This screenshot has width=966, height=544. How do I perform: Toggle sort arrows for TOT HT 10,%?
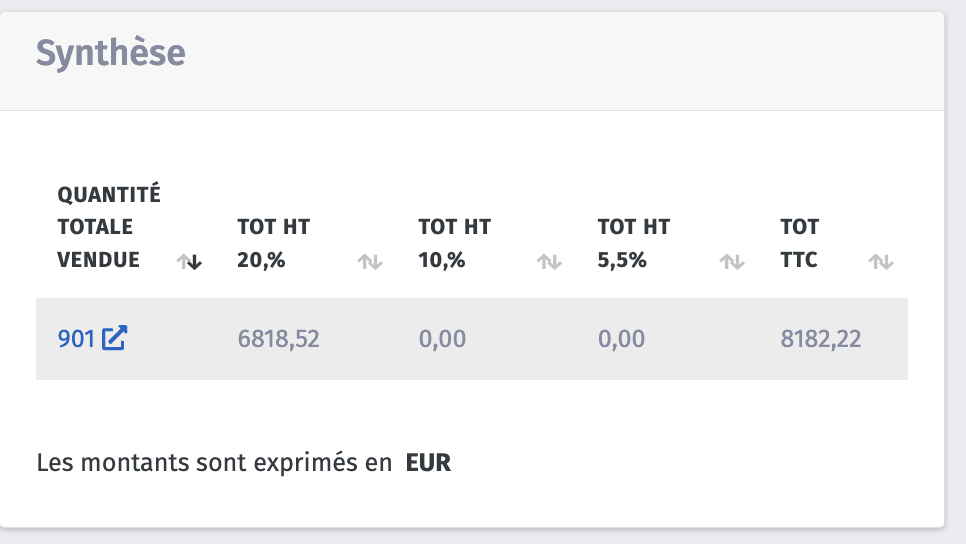(x=549, y=262)
